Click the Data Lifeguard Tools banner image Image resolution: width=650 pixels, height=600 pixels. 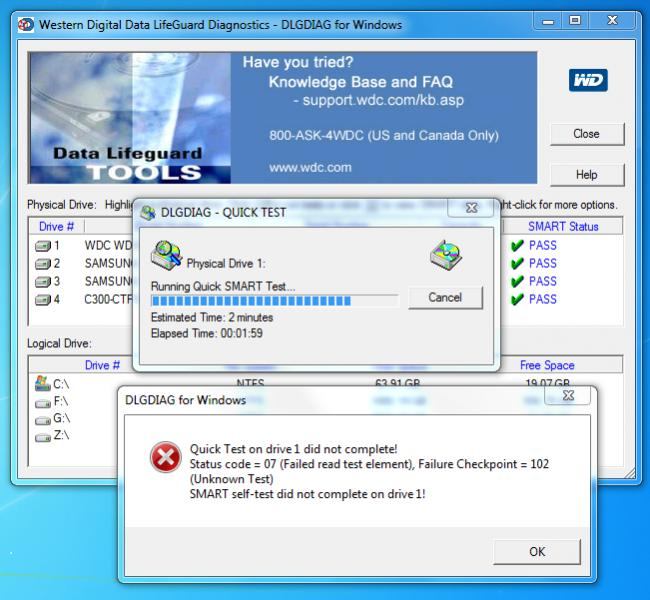click(x=130, y=118)
